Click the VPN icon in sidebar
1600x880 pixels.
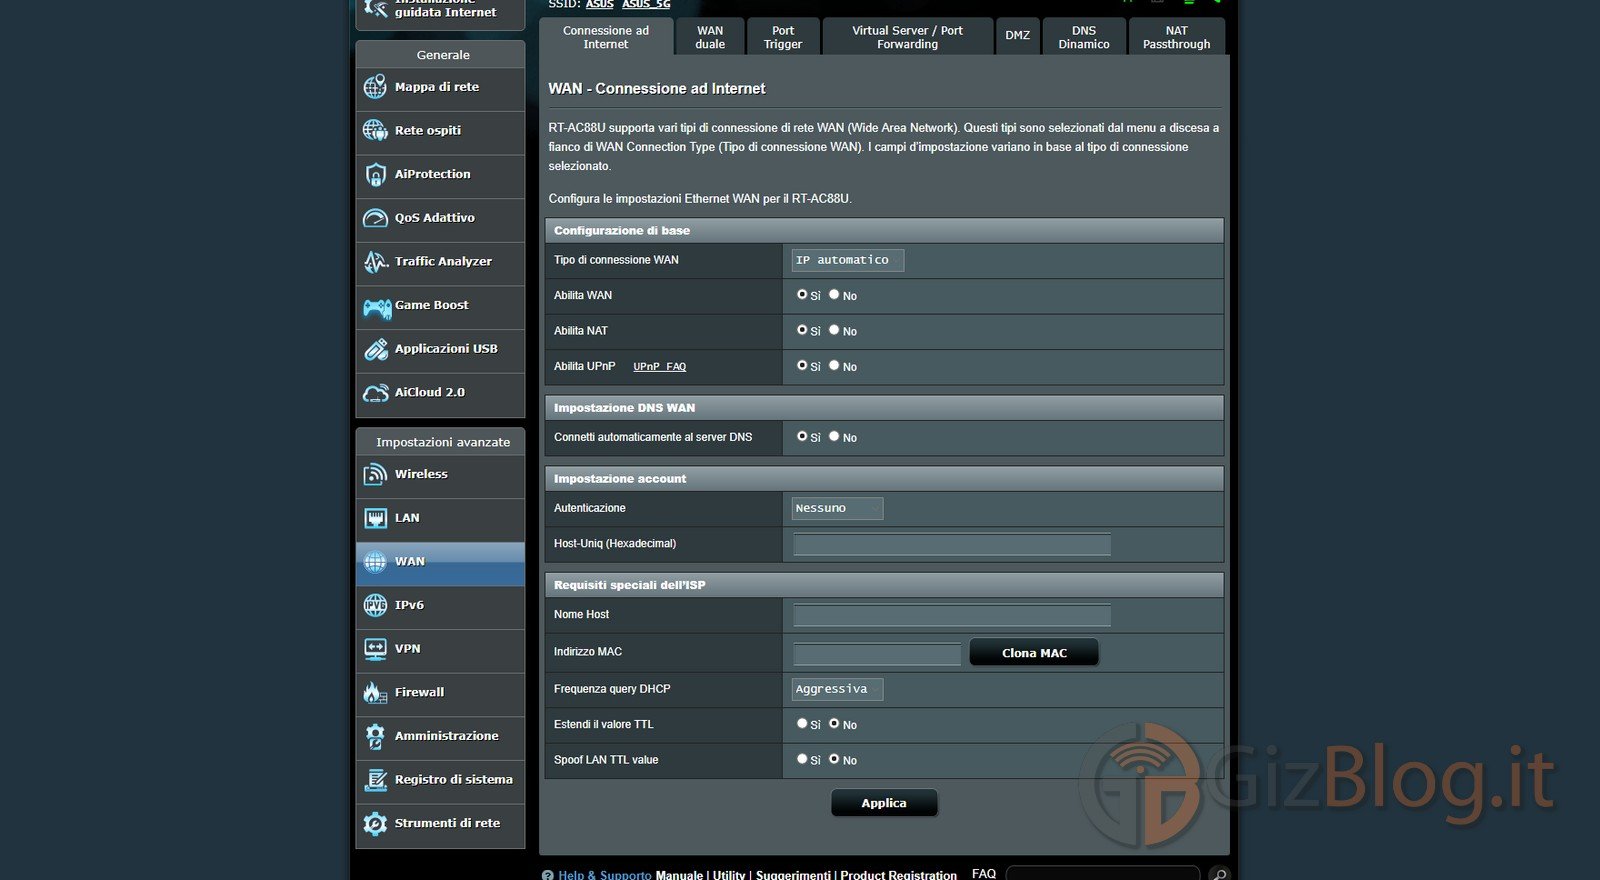(375, 649)
